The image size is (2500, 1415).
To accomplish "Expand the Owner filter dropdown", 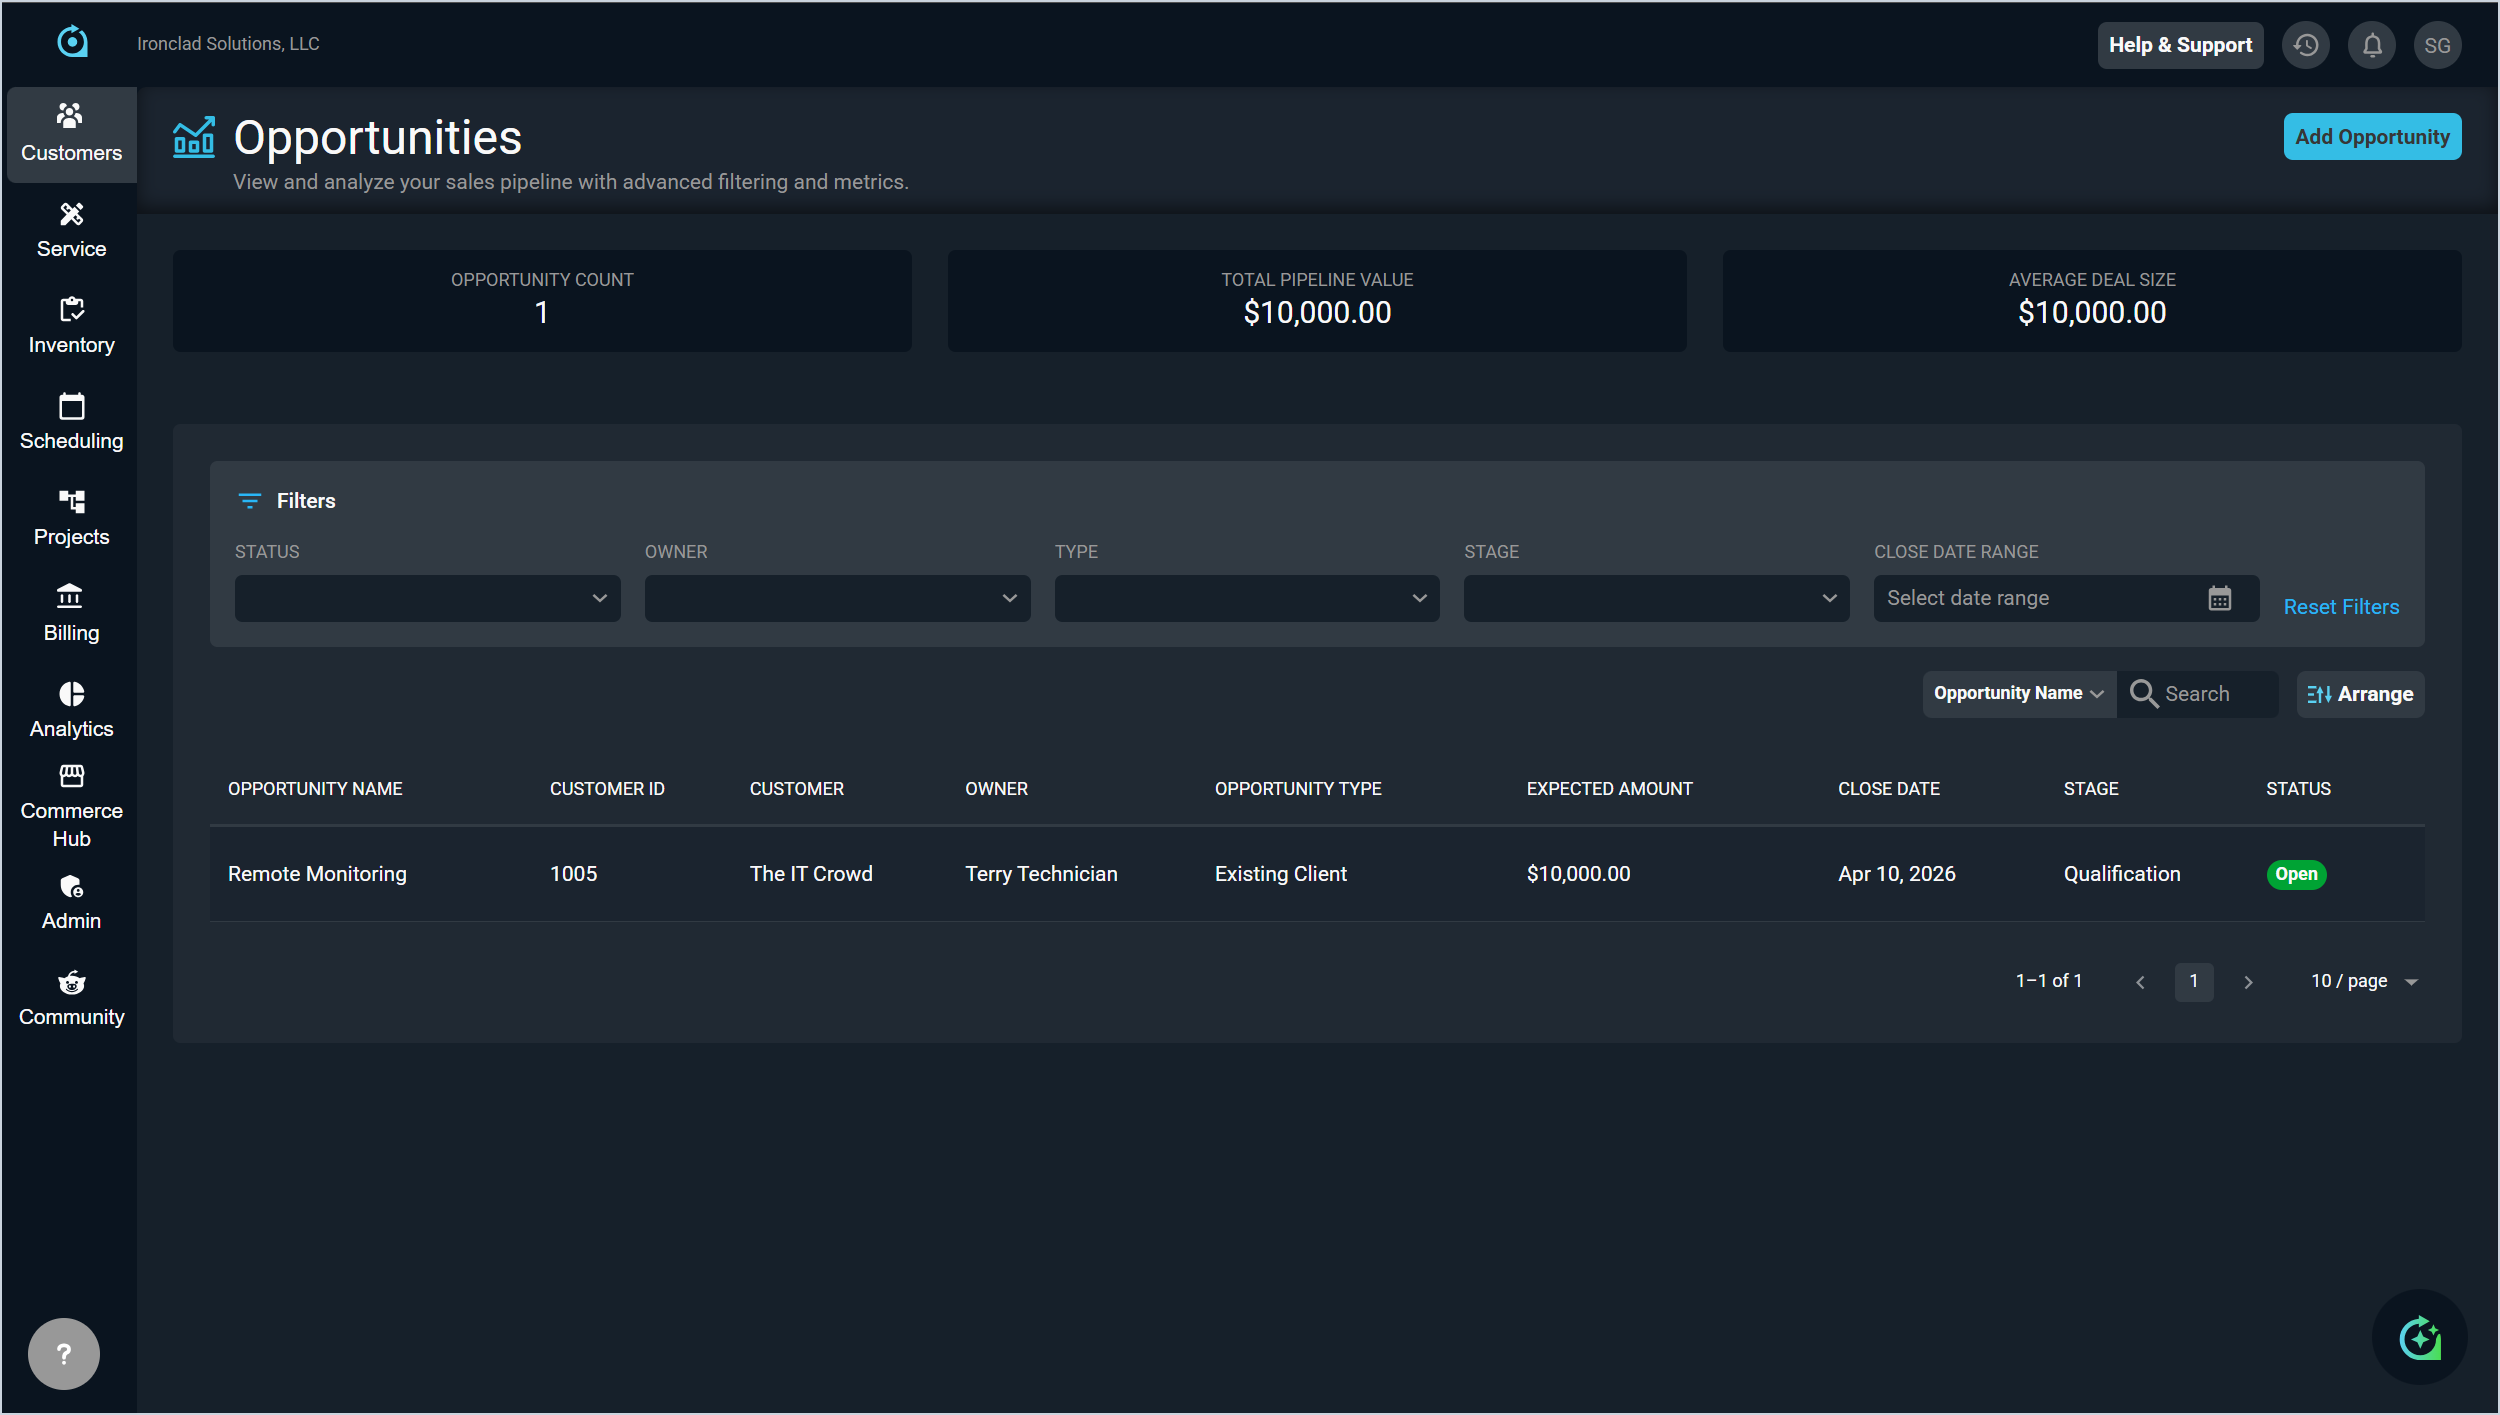I will coord(837,598).
